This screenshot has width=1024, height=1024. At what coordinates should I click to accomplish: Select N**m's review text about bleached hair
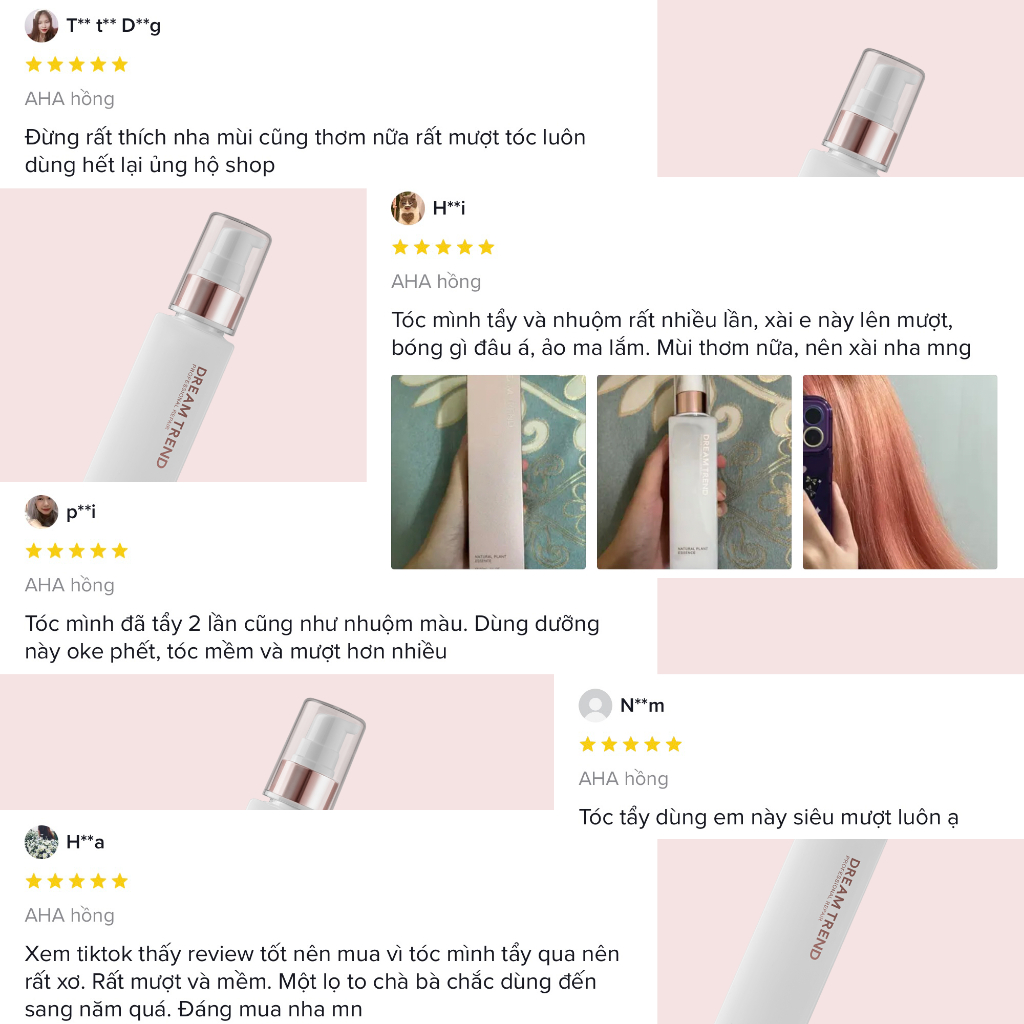pos(769,818)
